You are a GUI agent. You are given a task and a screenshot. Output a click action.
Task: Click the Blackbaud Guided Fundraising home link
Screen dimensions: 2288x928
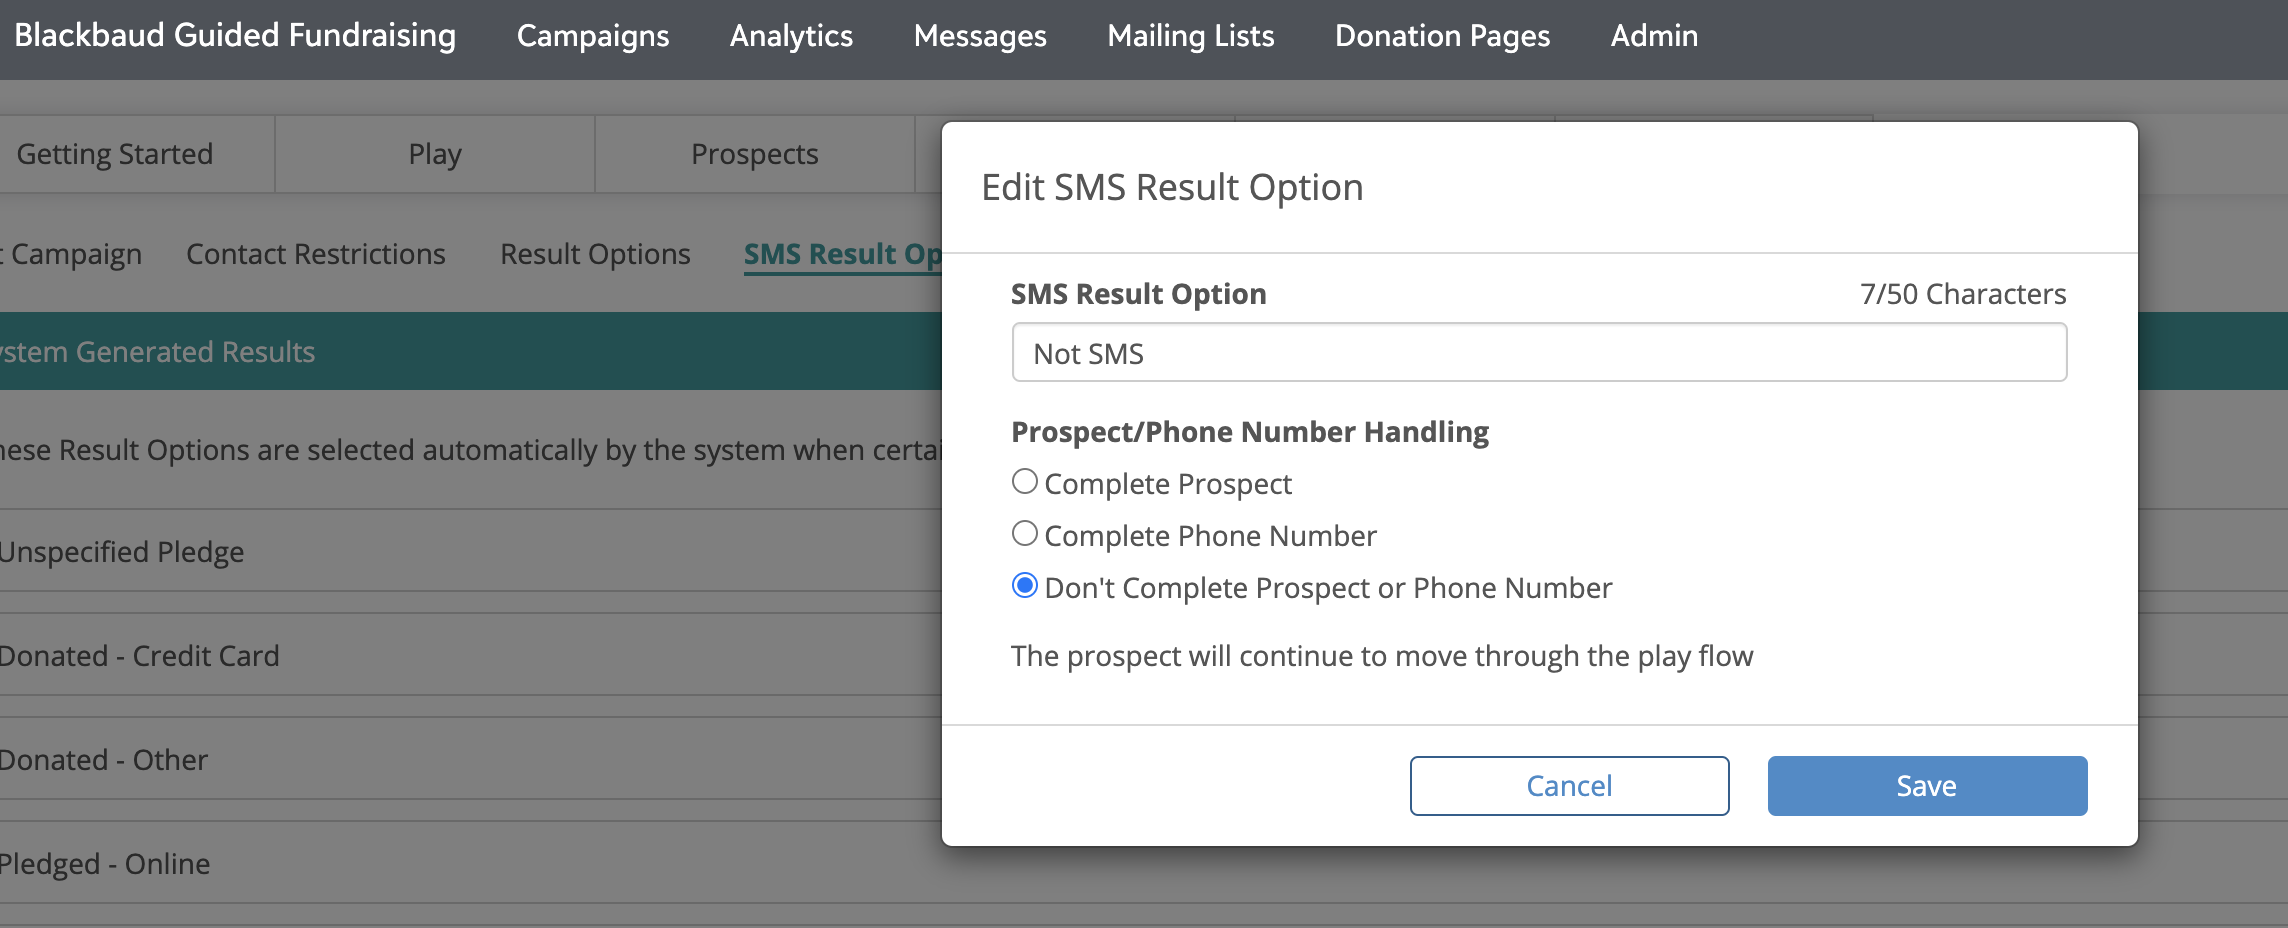point(235,36)
